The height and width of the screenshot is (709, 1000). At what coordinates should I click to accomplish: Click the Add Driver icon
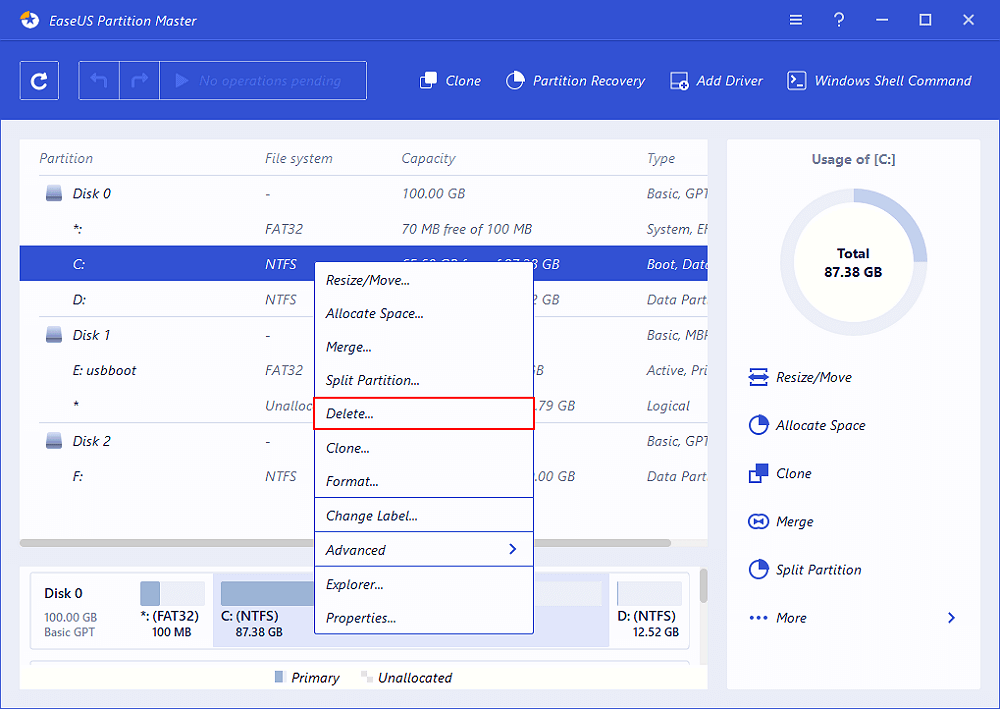click(716, 81)
